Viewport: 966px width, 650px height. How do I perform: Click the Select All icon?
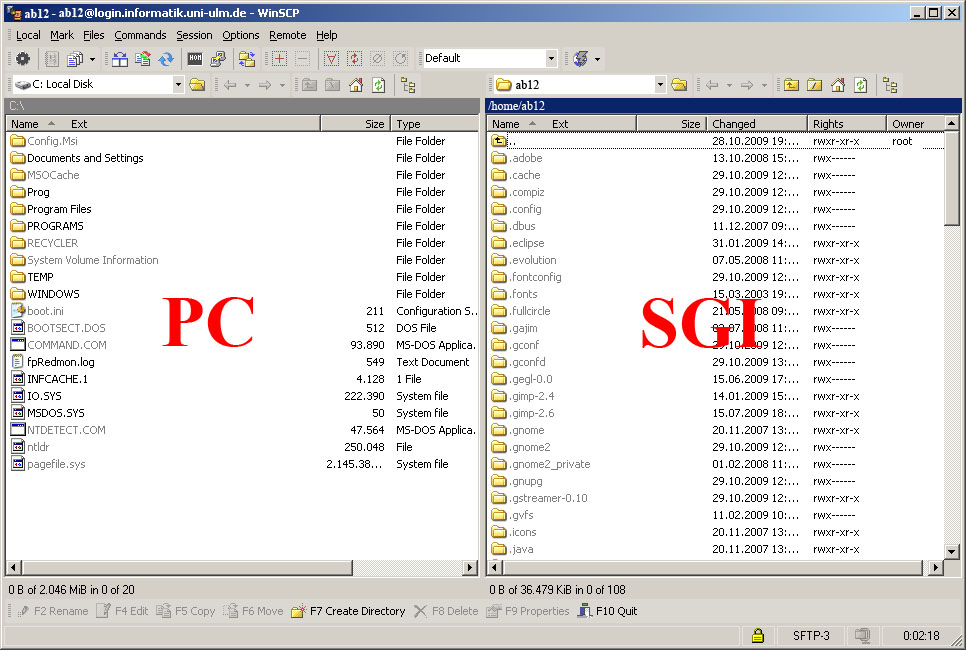coord(331,59)
